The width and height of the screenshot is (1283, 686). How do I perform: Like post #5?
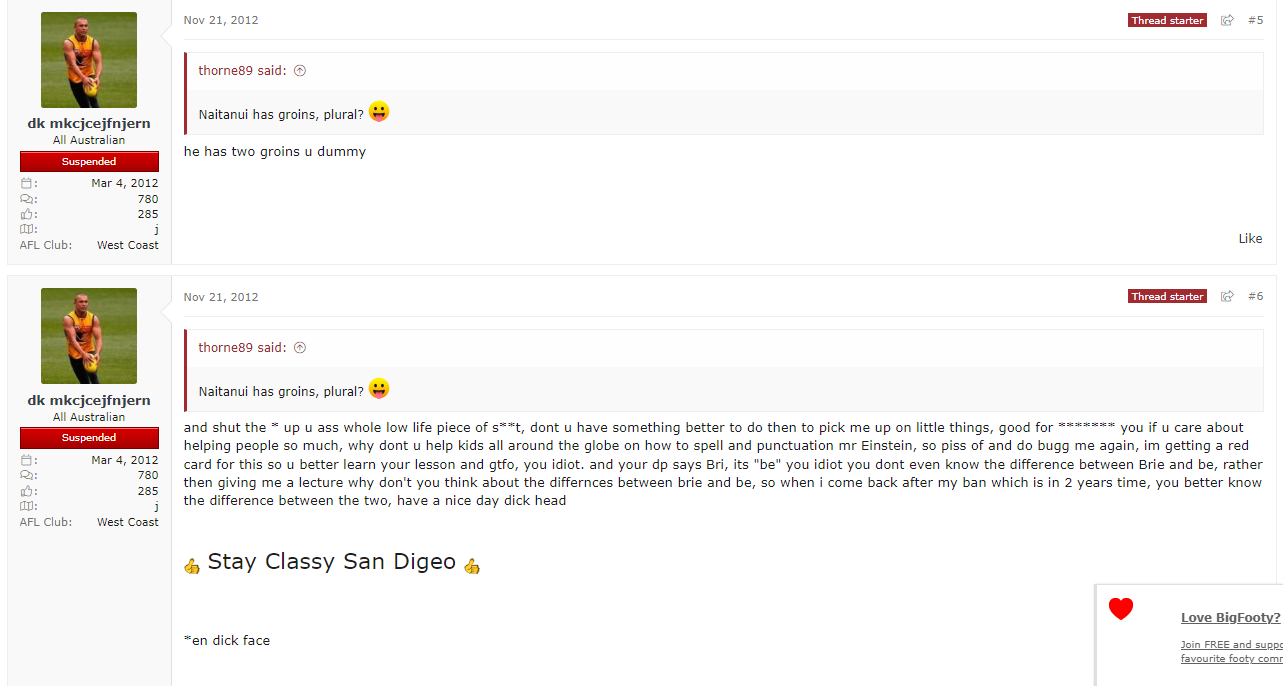pyautogui.click(x=1250, y=238)
